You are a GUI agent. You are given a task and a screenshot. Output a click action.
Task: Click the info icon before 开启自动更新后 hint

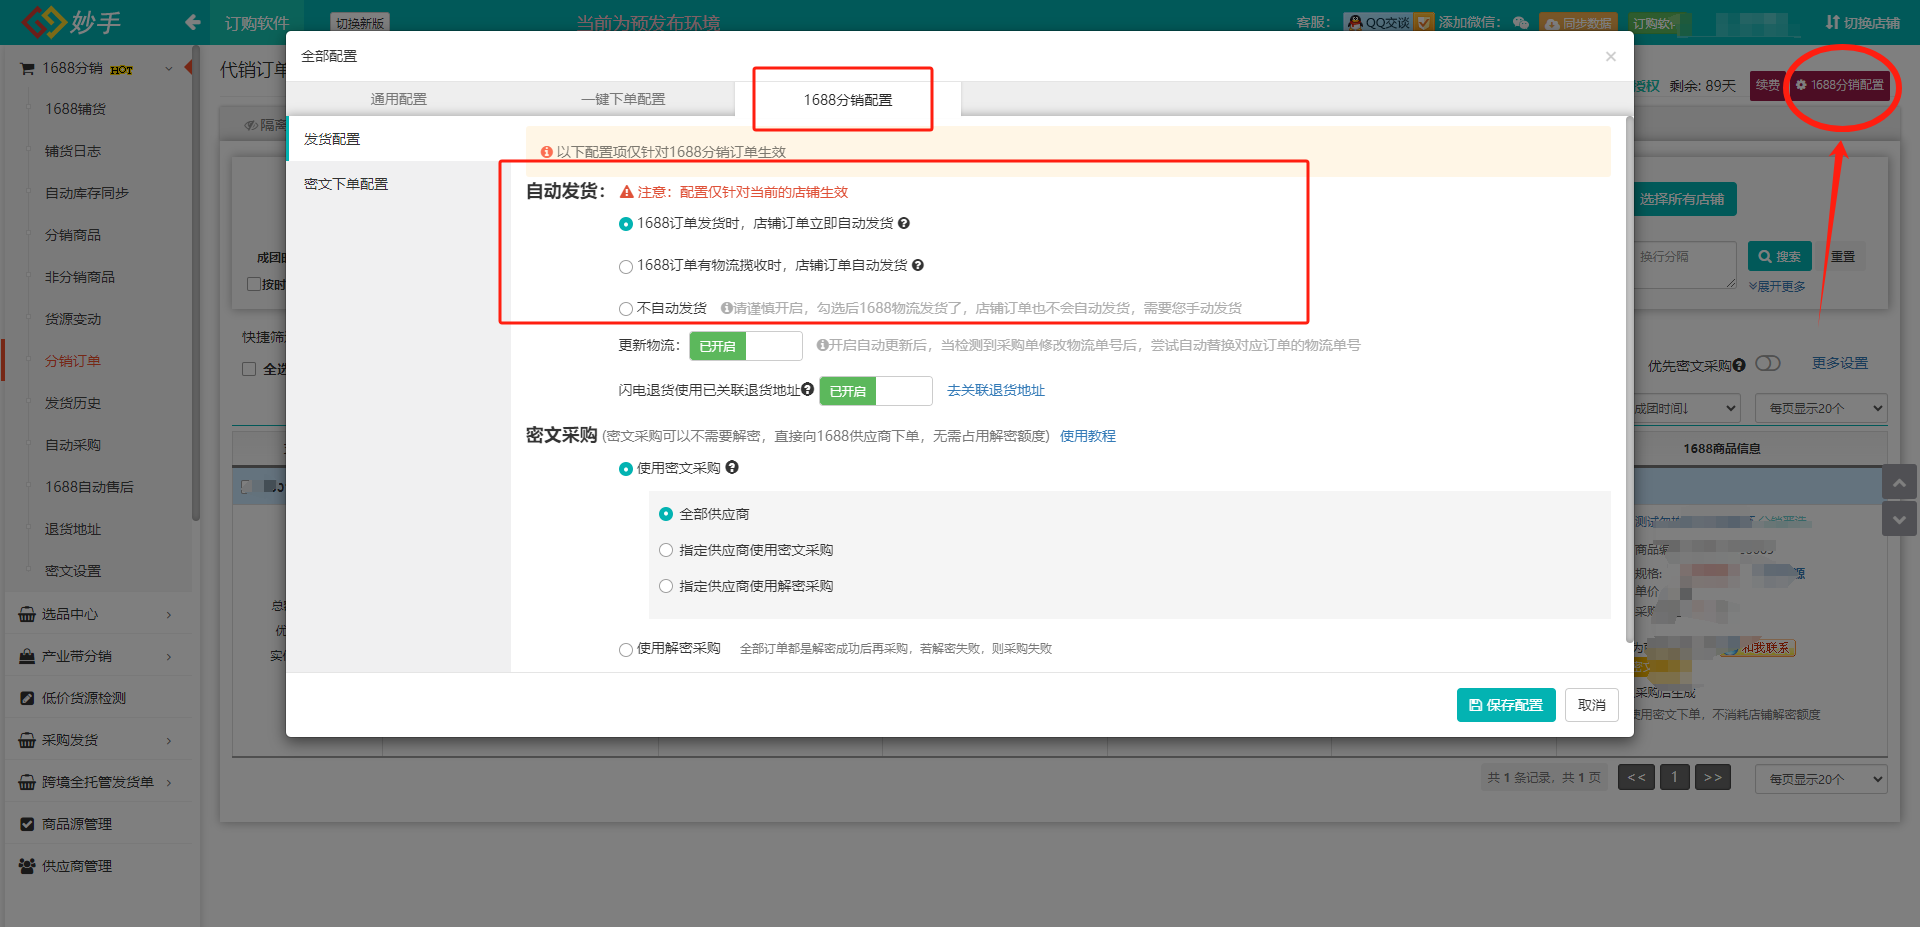(x=822, y=345)
